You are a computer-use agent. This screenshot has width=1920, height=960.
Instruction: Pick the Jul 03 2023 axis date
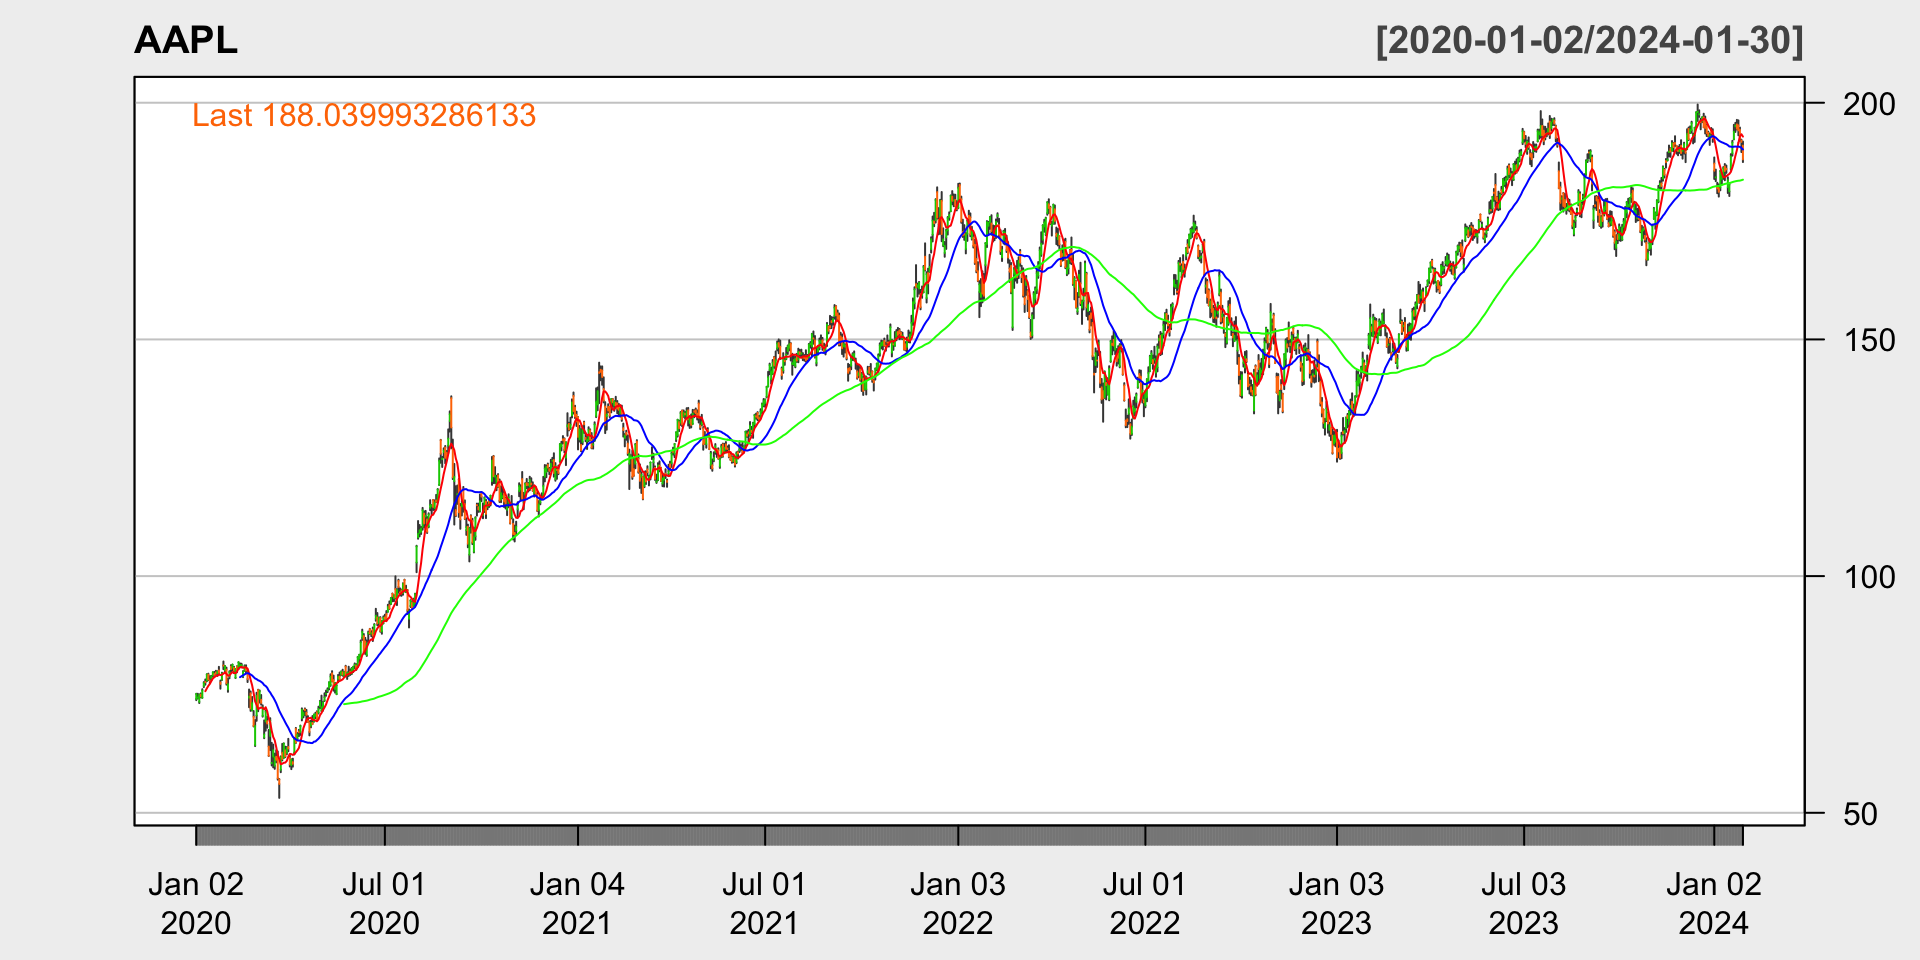[1523, 903]
